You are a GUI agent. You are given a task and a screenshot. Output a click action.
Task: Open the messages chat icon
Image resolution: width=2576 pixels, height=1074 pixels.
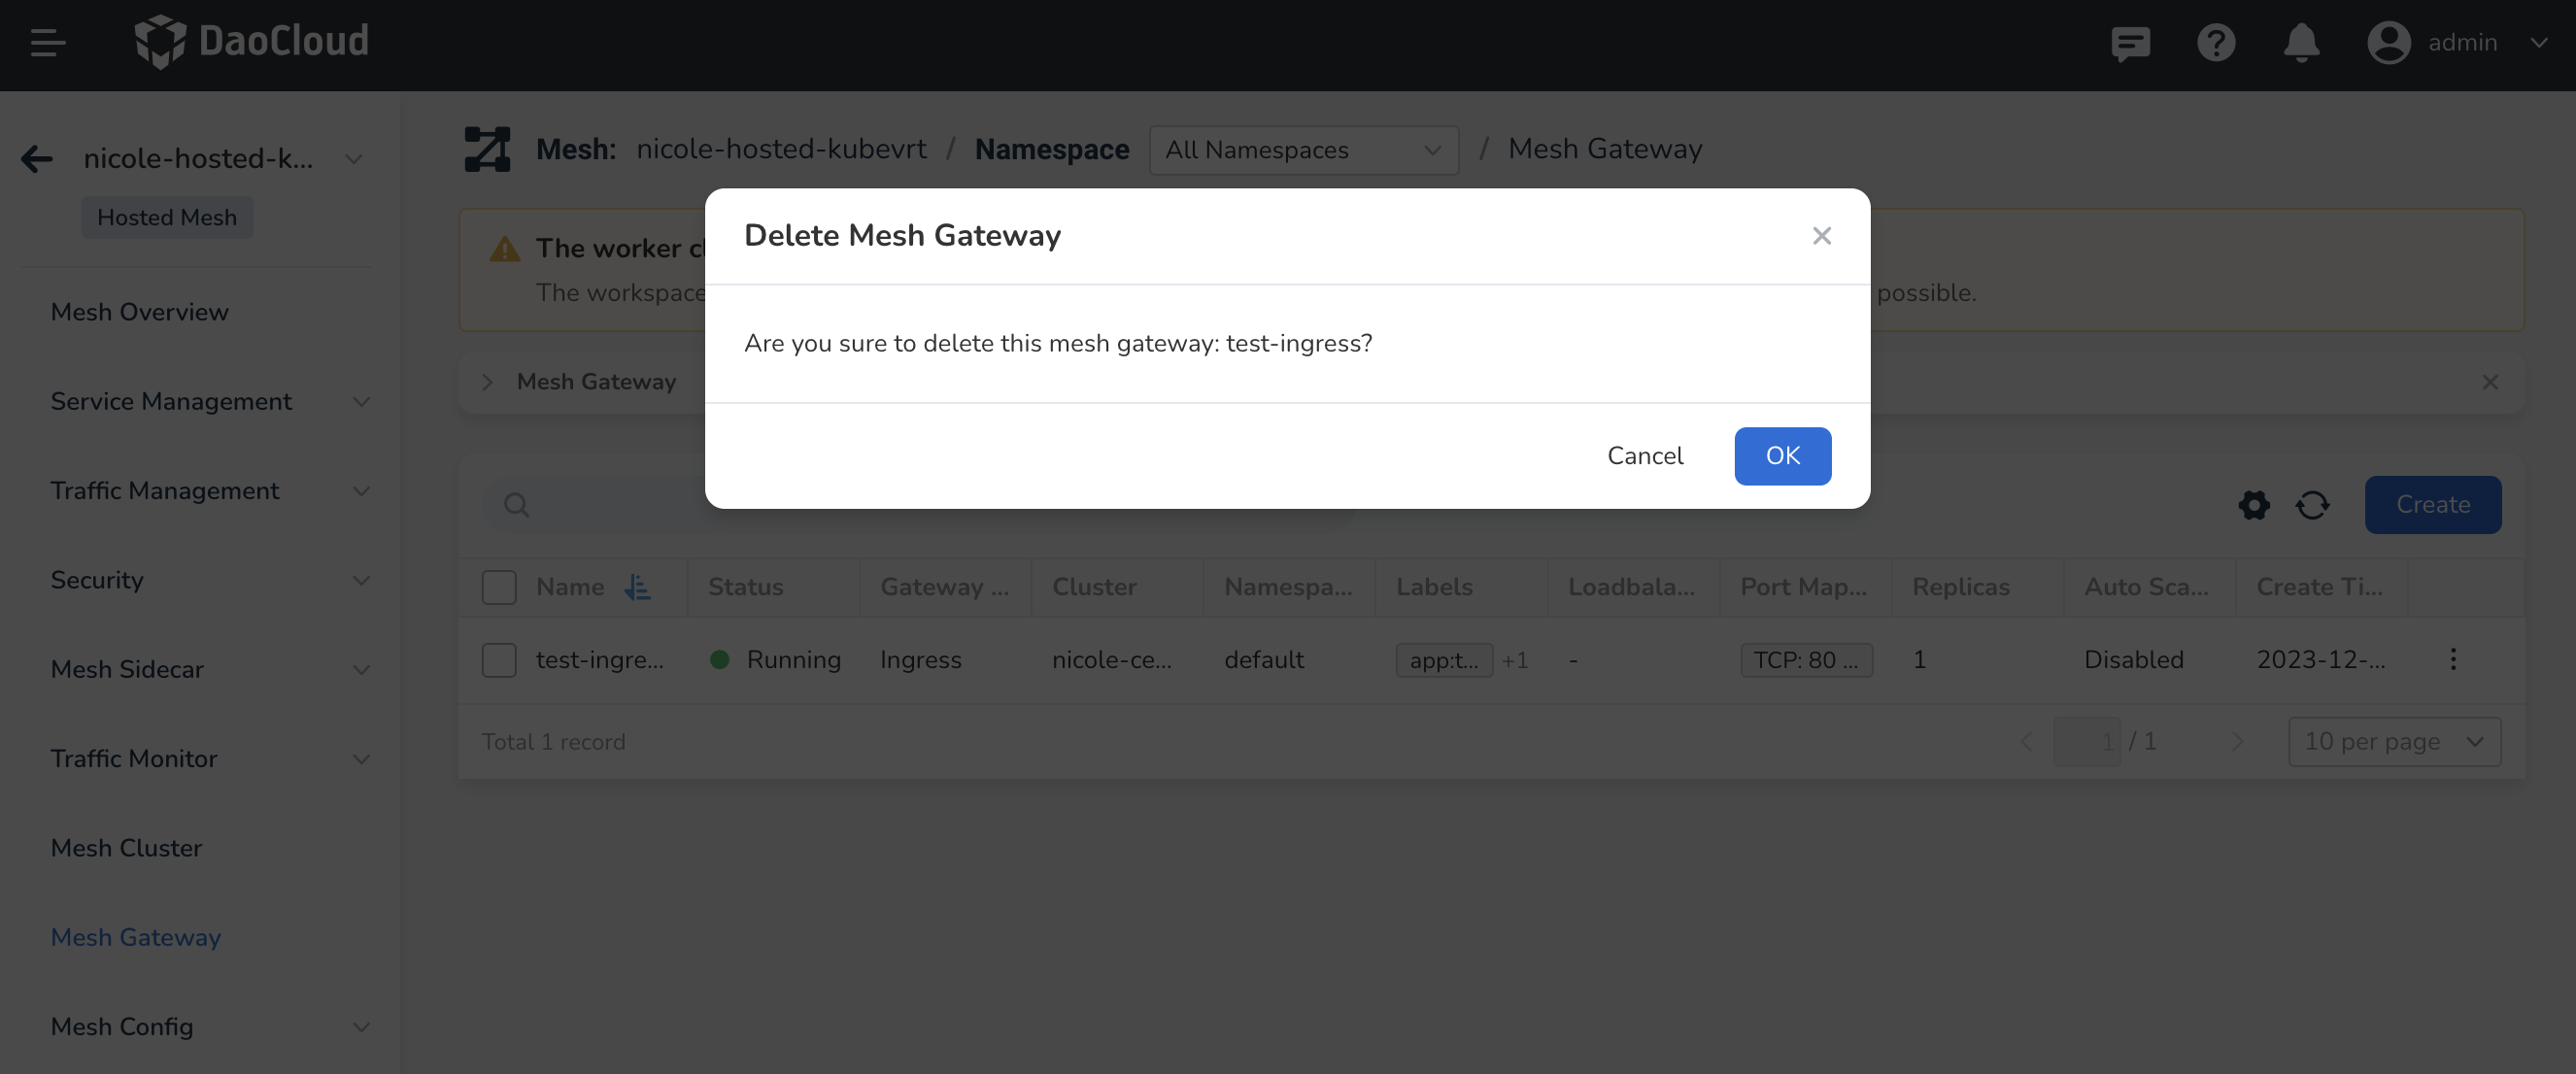click(x=2130, y=43)
